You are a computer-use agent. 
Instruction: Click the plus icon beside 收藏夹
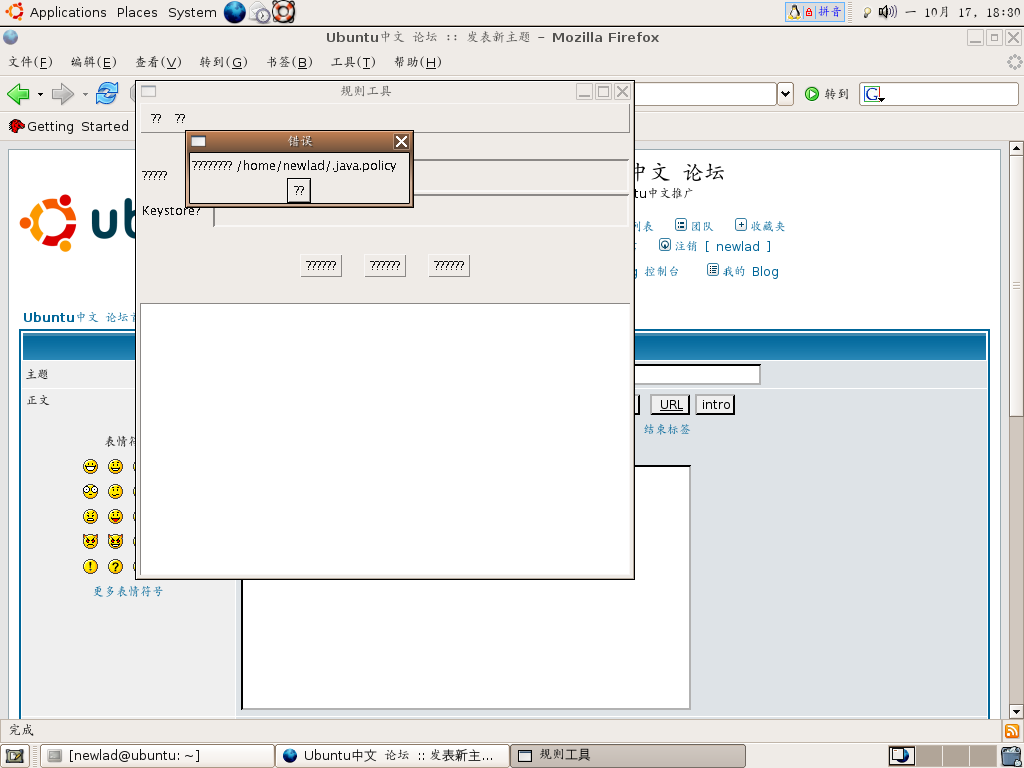pyautogui.click(x=741, y=225)
